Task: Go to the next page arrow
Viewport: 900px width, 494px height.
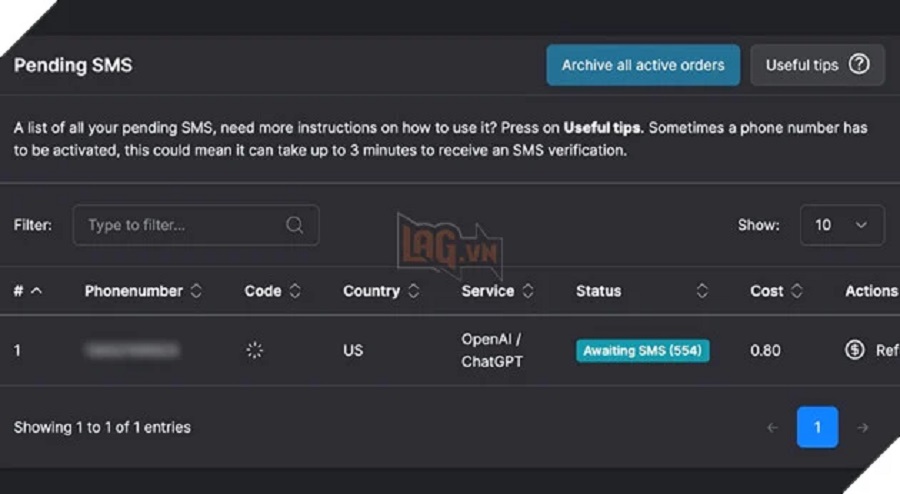Action: point(862,427)
